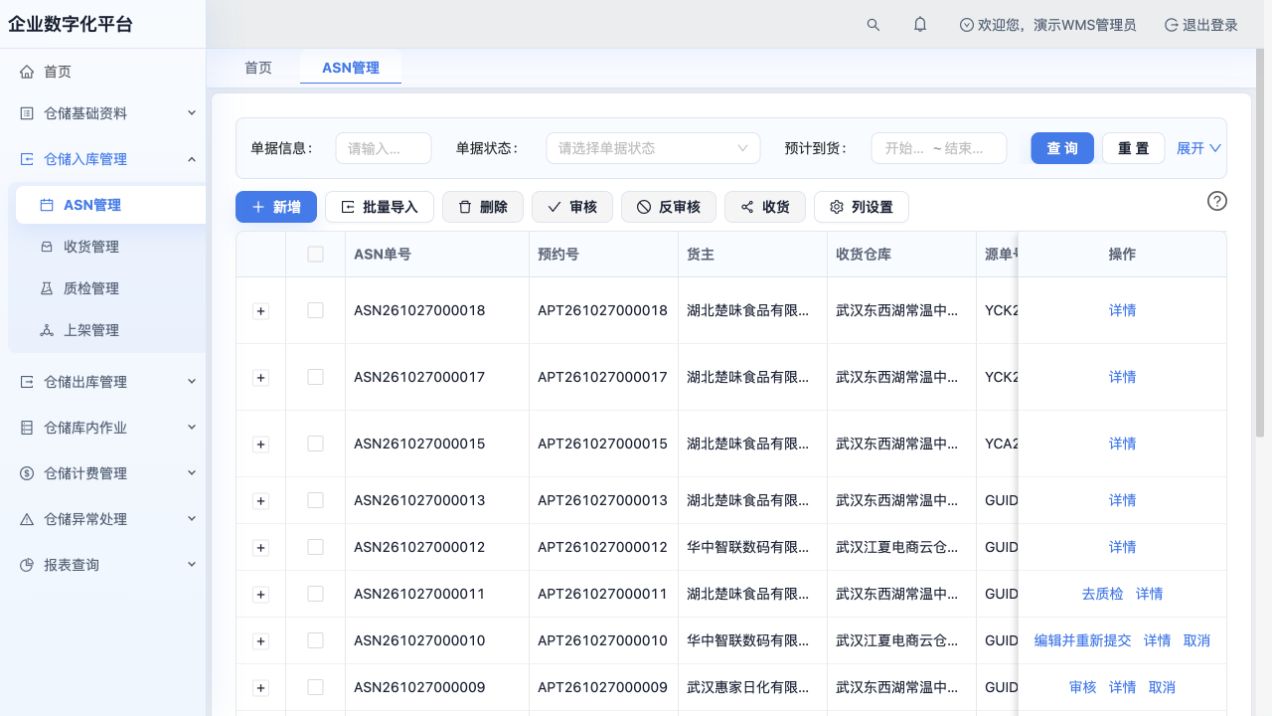Expand more filters via 展开
The width and height of the screenshot is (1272, 716).
pos(1199,148)
